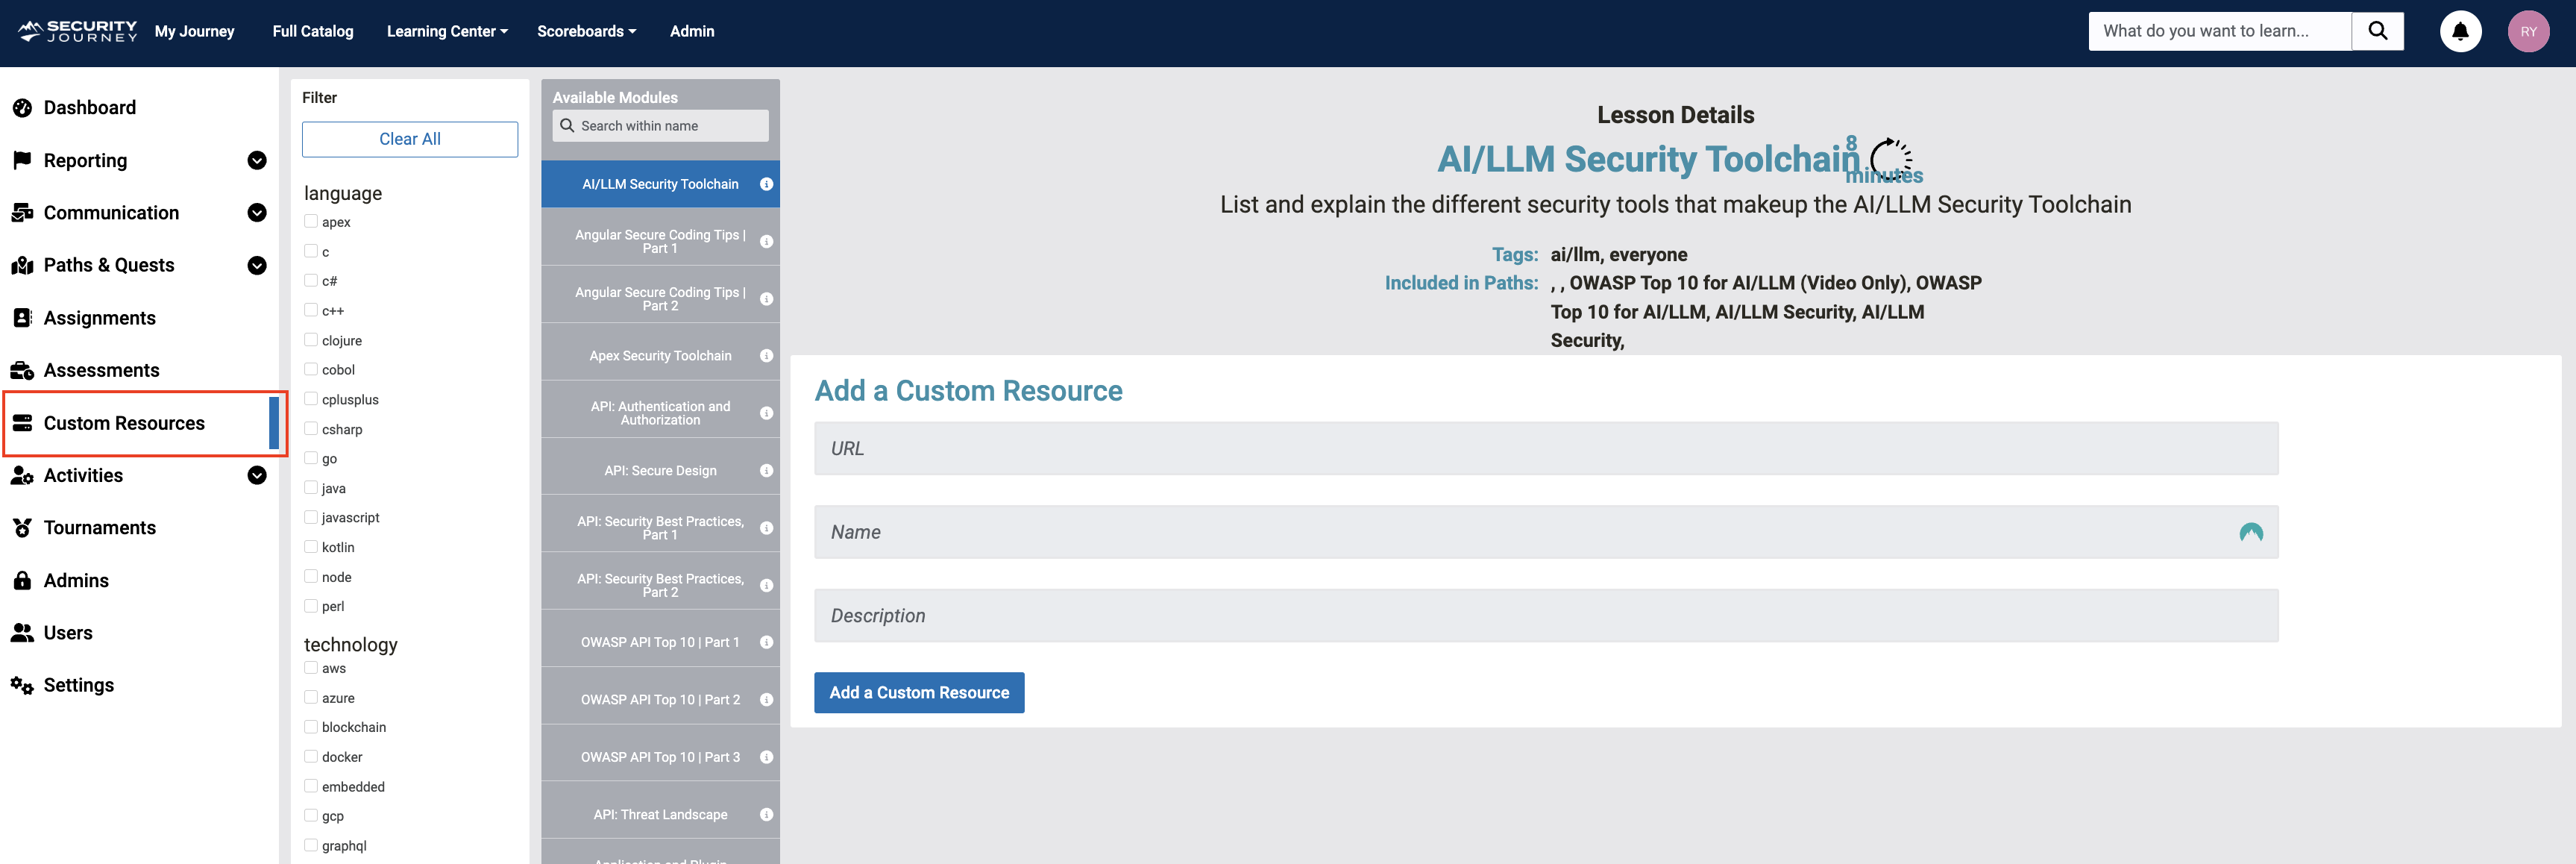The height and width of the screenshot is (864, 2576).
Task: Check the docker technology filter
Action: [x=311, y=757]
